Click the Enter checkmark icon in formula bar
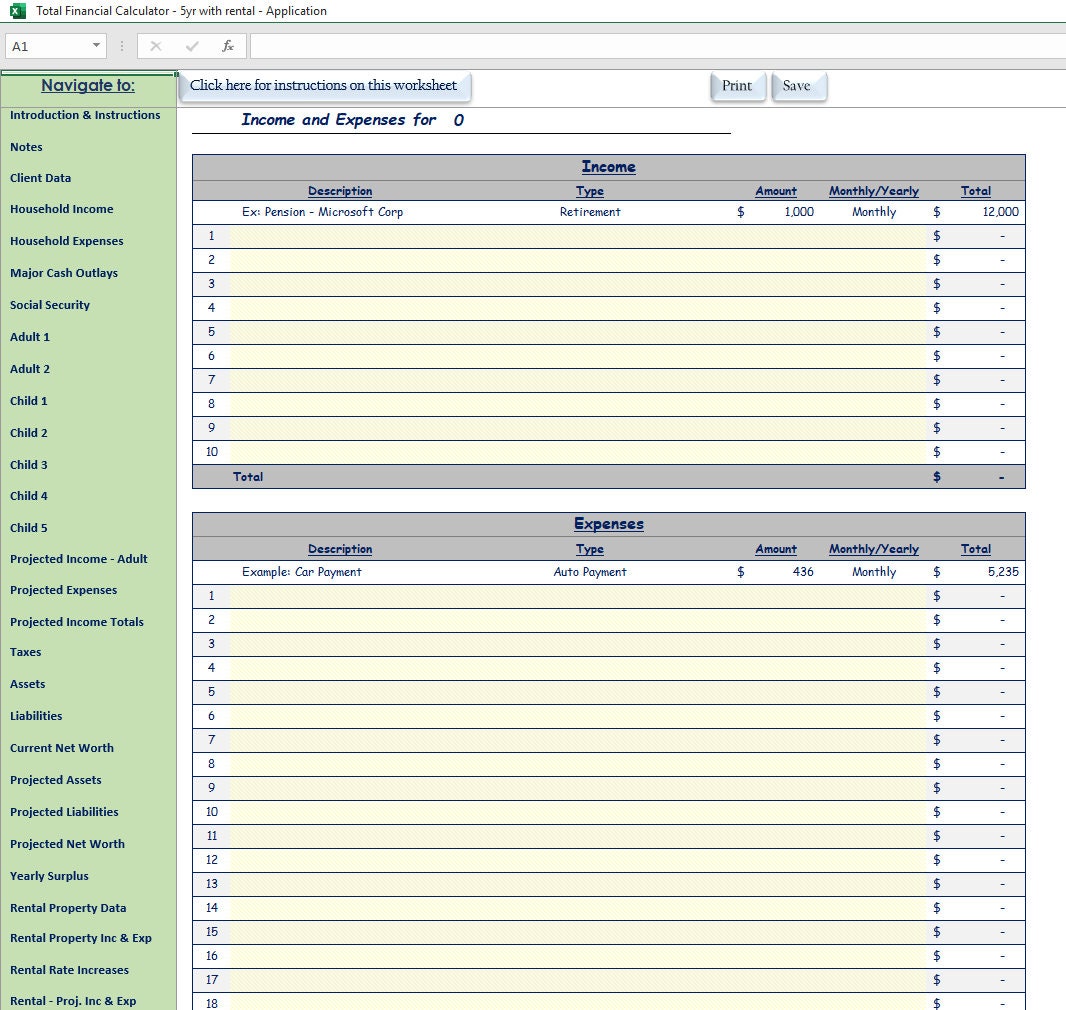Image resolution: width=1066 pixels, height=1010 pixels. pos(191,46)
